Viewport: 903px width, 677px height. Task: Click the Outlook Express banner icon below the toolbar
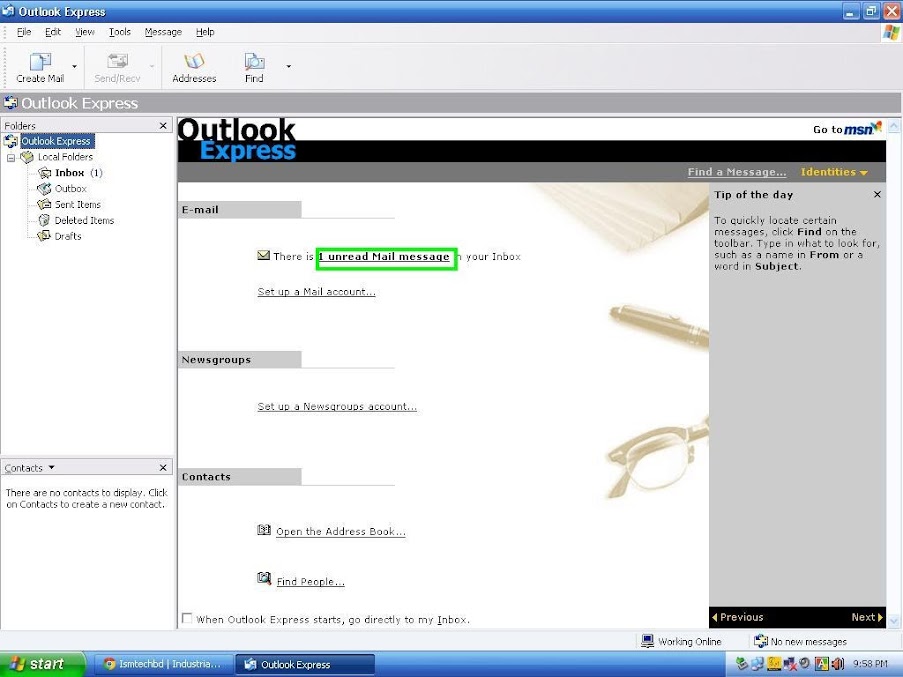[10, 103]
